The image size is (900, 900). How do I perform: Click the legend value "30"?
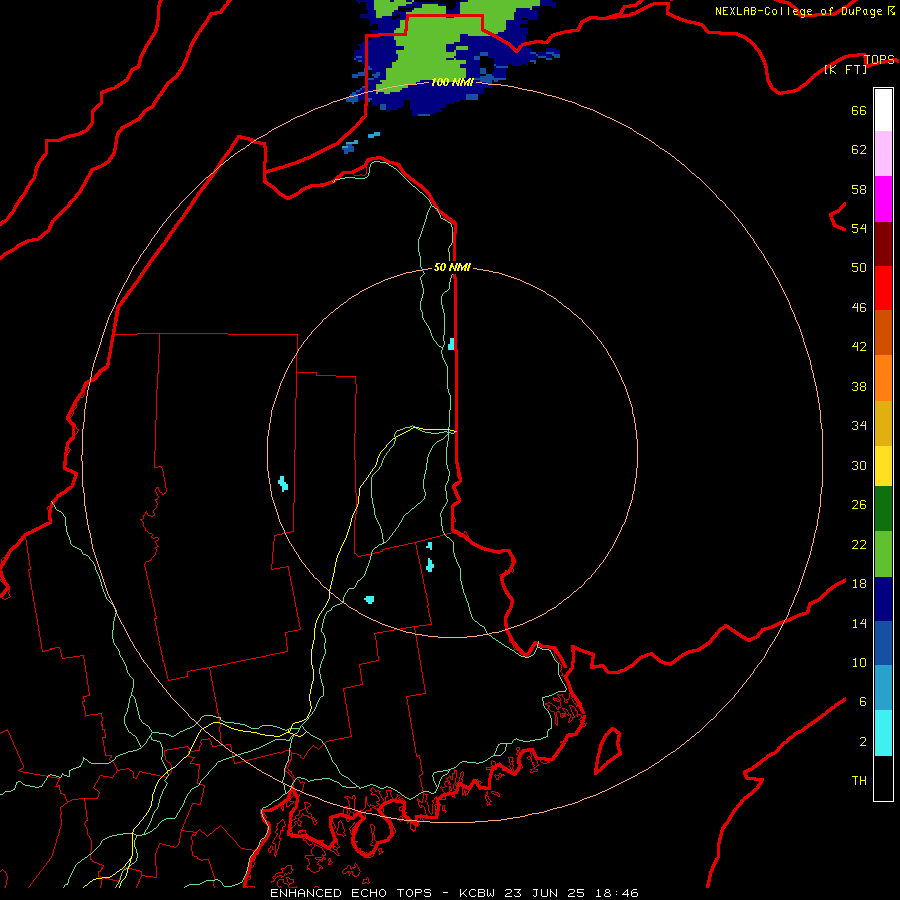859,465
